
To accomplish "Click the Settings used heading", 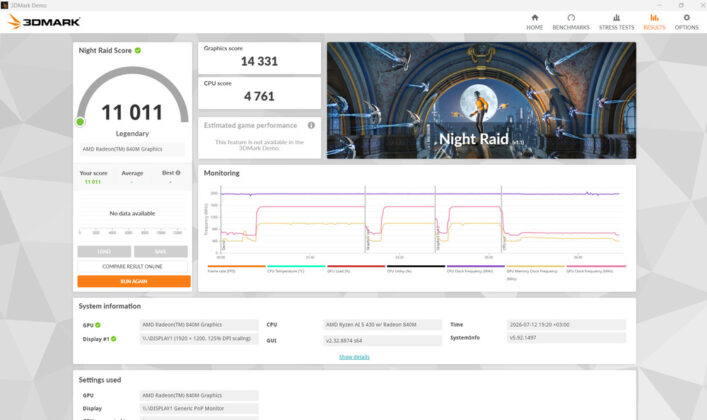I will pyautogui.click(x=100, y=380).
